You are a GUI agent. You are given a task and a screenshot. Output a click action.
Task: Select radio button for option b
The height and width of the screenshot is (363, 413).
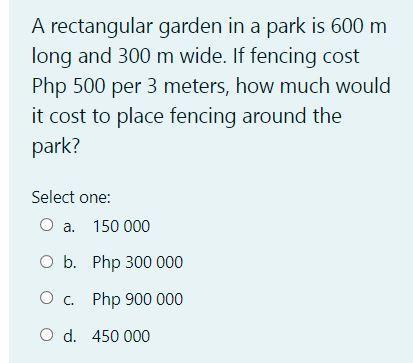47,262
